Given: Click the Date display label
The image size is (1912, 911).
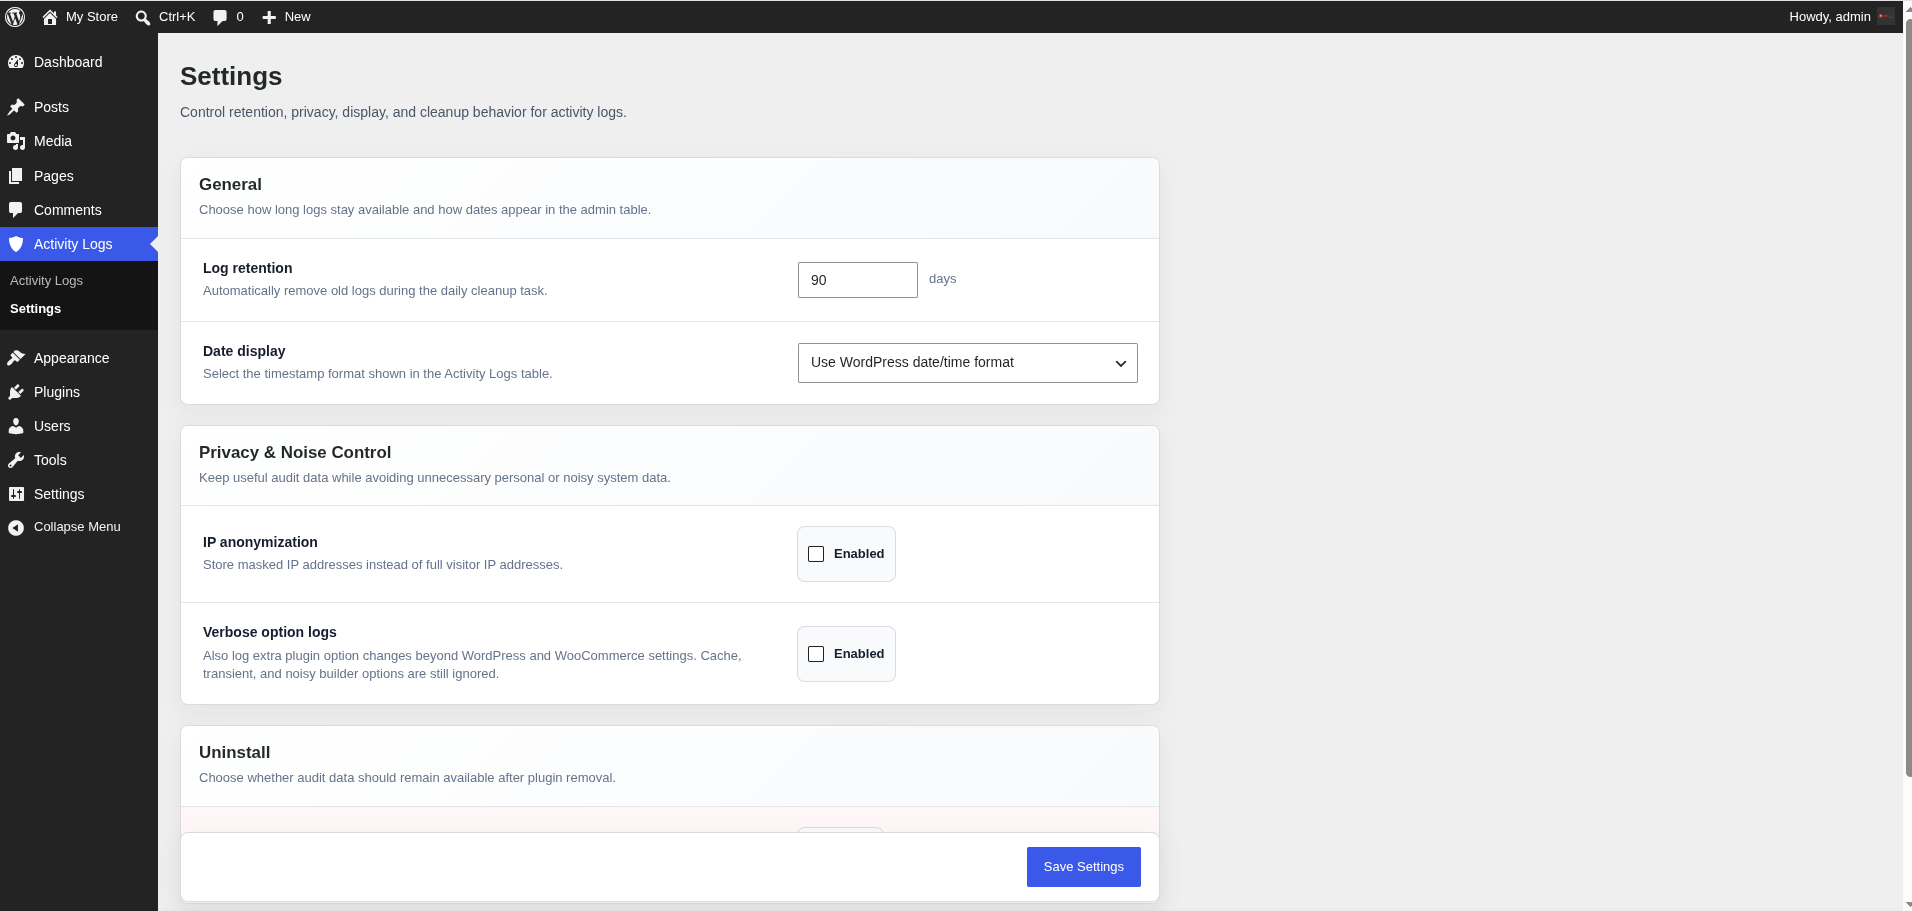Looking at the screenshot, I should 244,351.
